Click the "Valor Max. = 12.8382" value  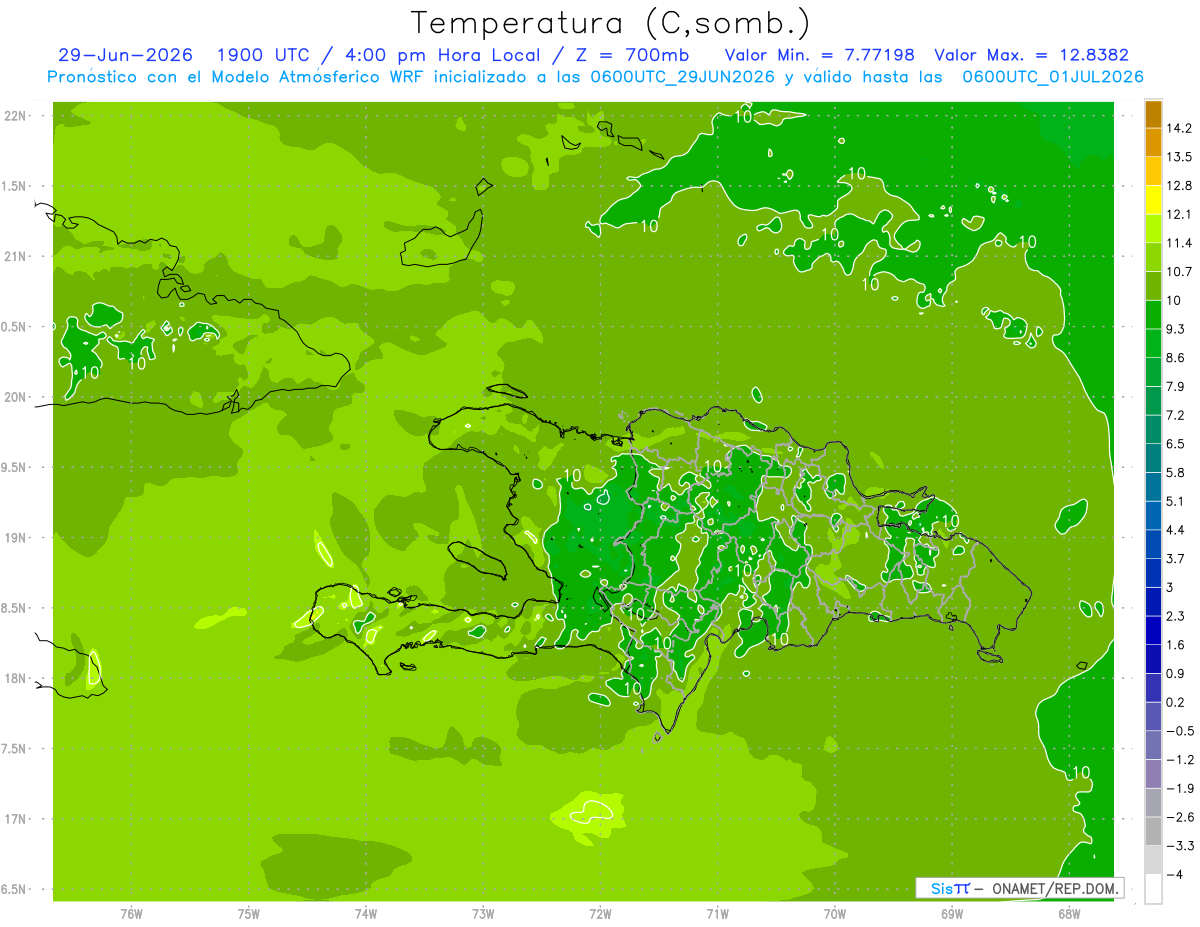click(x=1031, y=55)
